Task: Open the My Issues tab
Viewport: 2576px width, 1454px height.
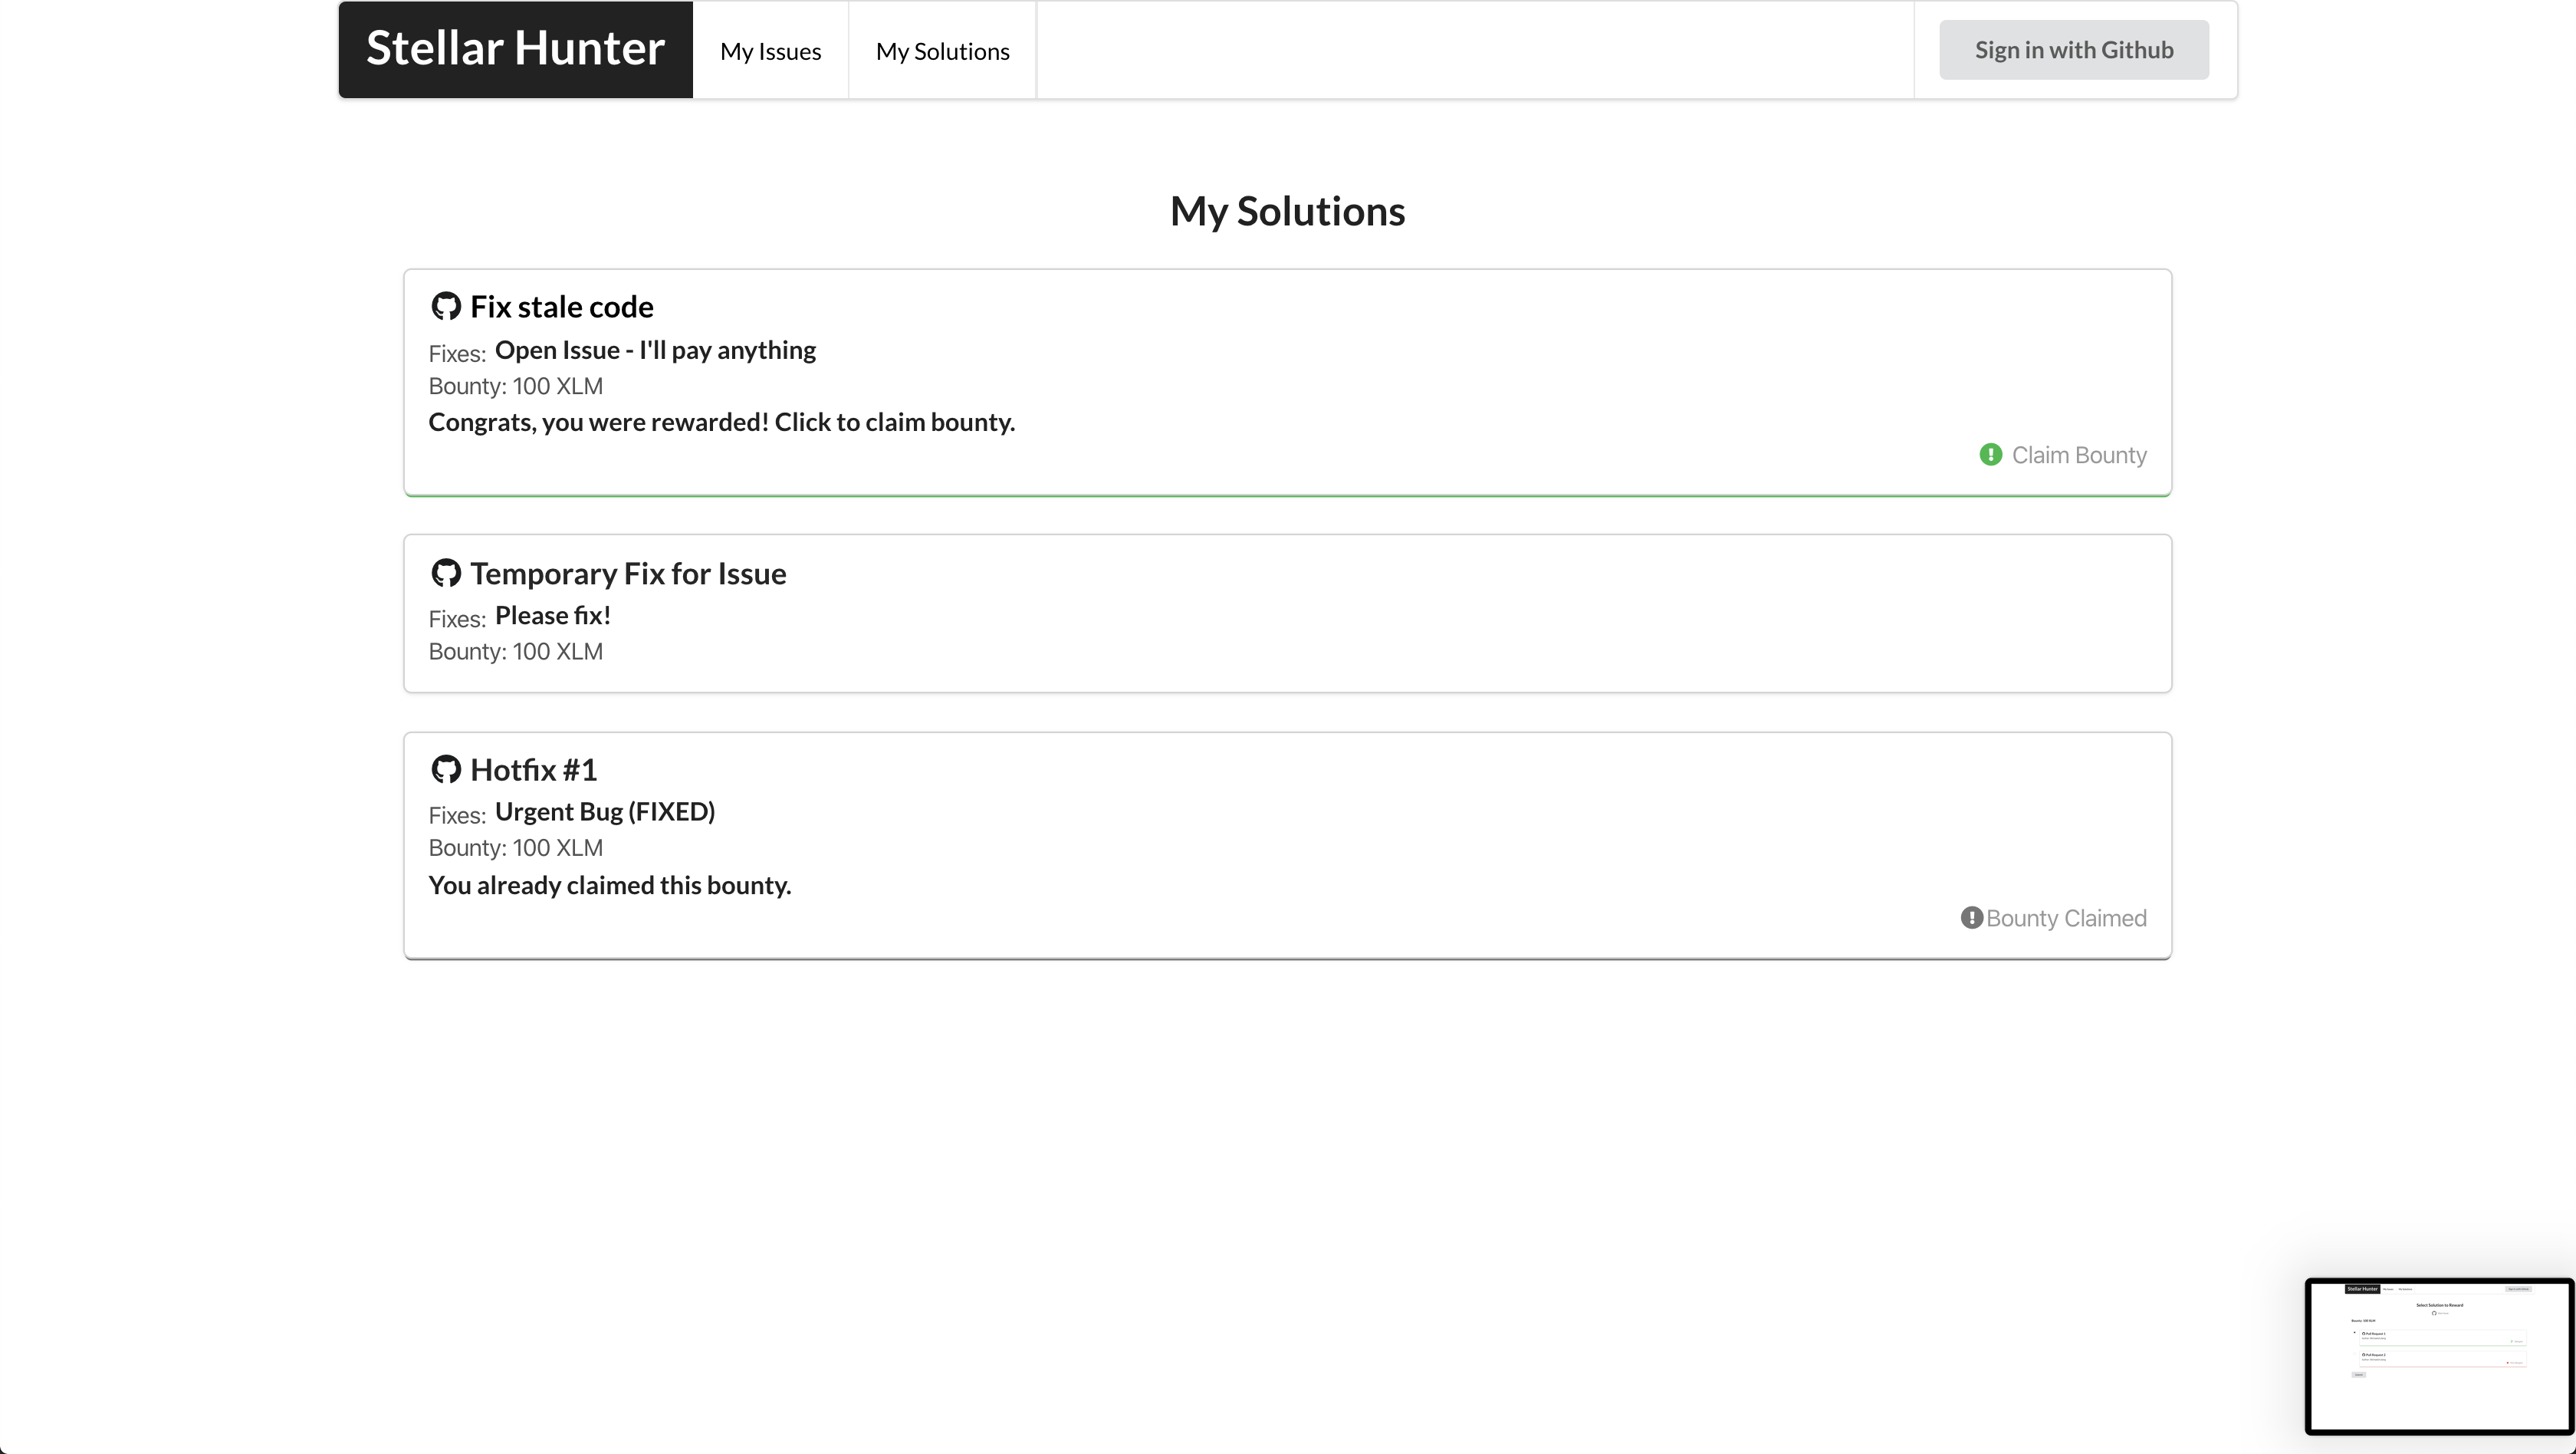Action: tap(770, 51)
